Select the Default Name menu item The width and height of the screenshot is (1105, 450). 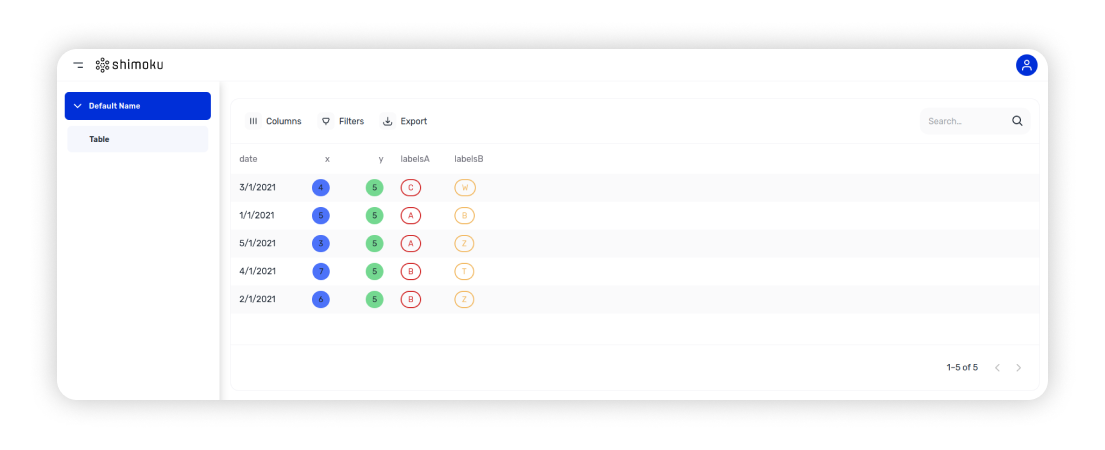114,106
